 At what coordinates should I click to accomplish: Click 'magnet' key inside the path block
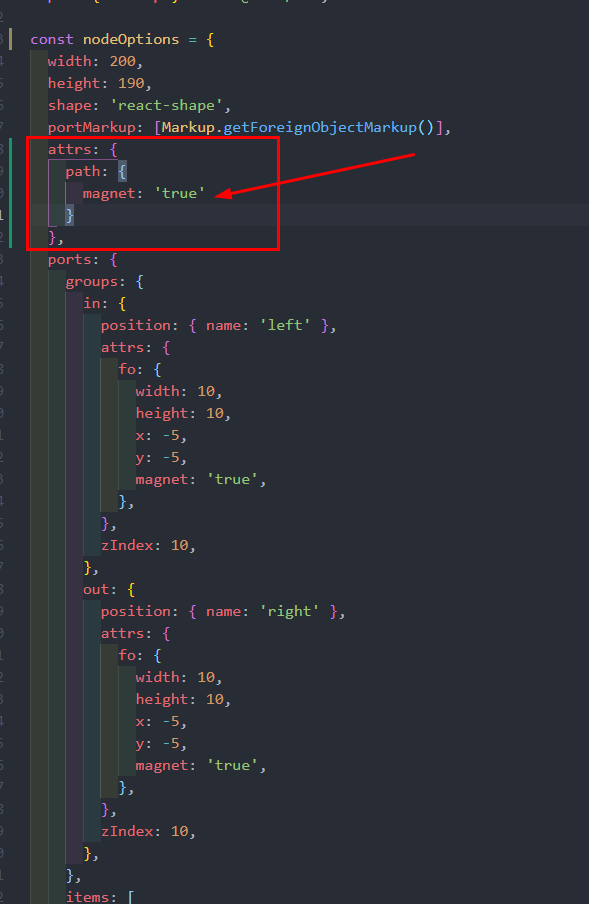pyautogui.click(x=110, y=193)
